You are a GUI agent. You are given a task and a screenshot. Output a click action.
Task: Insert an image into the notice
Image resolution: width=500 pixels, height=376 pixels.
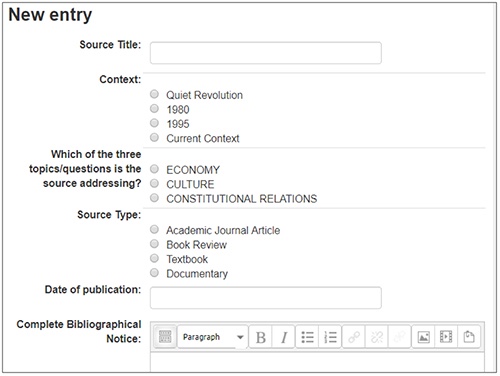click(423, 337)
